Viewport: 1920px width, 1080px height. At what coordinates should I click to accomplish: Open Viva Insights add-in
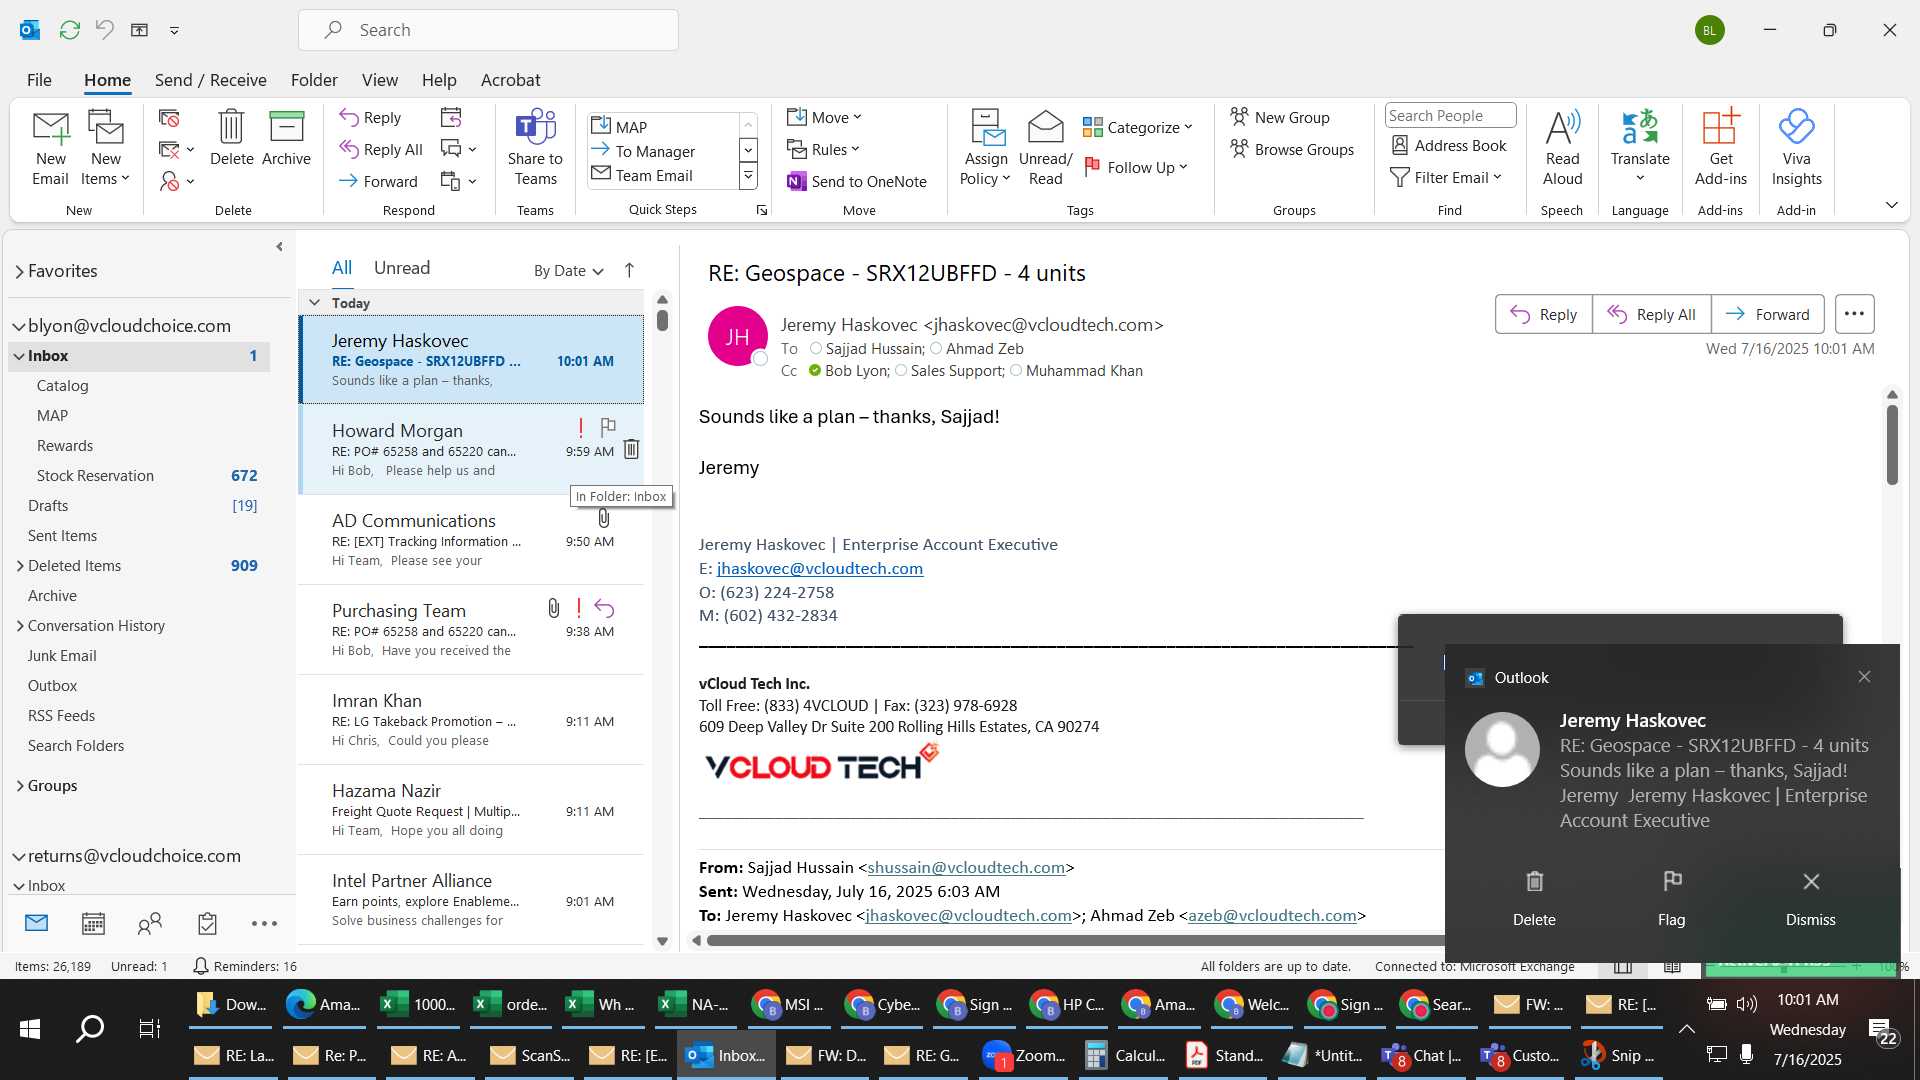coord(1796,148)
